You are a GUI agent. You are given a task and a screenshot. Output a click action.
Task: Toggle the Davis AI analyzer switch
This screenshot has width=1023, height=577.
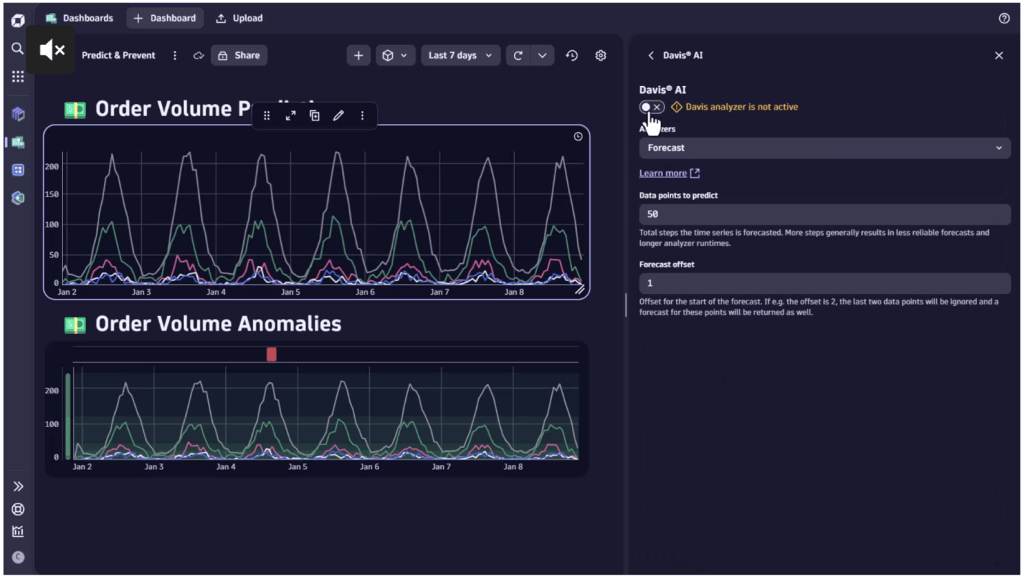651,107
